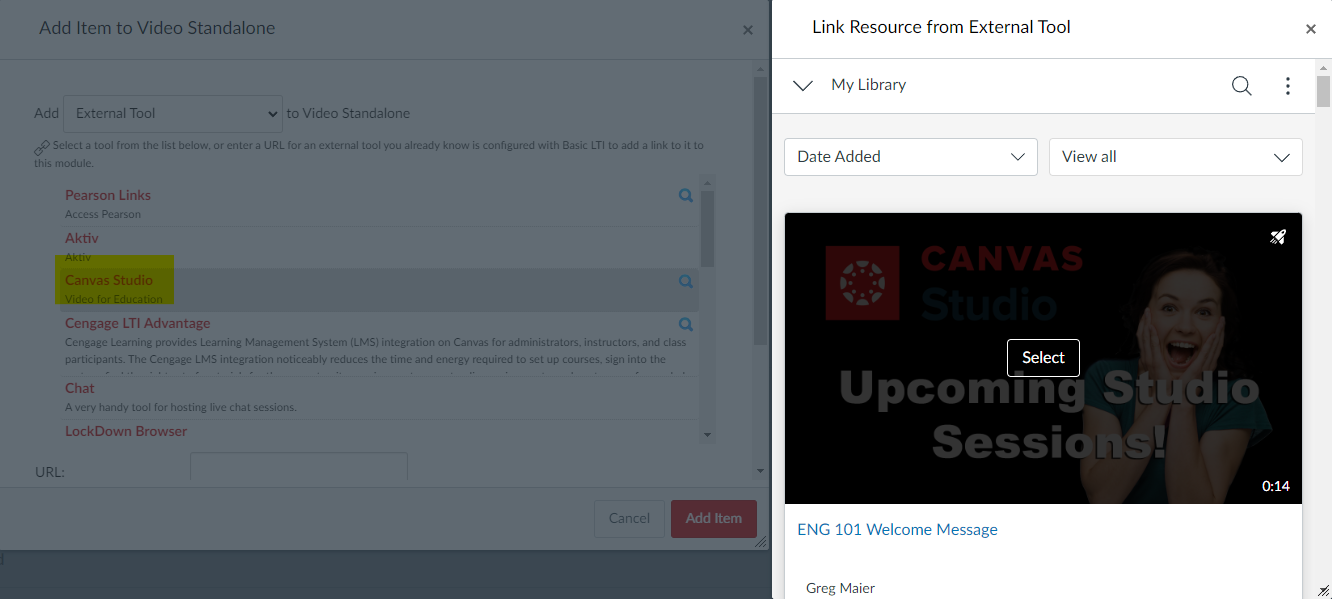Image resolution: width=1332 pixels, height=599 pixels.
Task: Click the tool list scroll-up arrow
Action: pyautogui.click(x=708, y=182)
